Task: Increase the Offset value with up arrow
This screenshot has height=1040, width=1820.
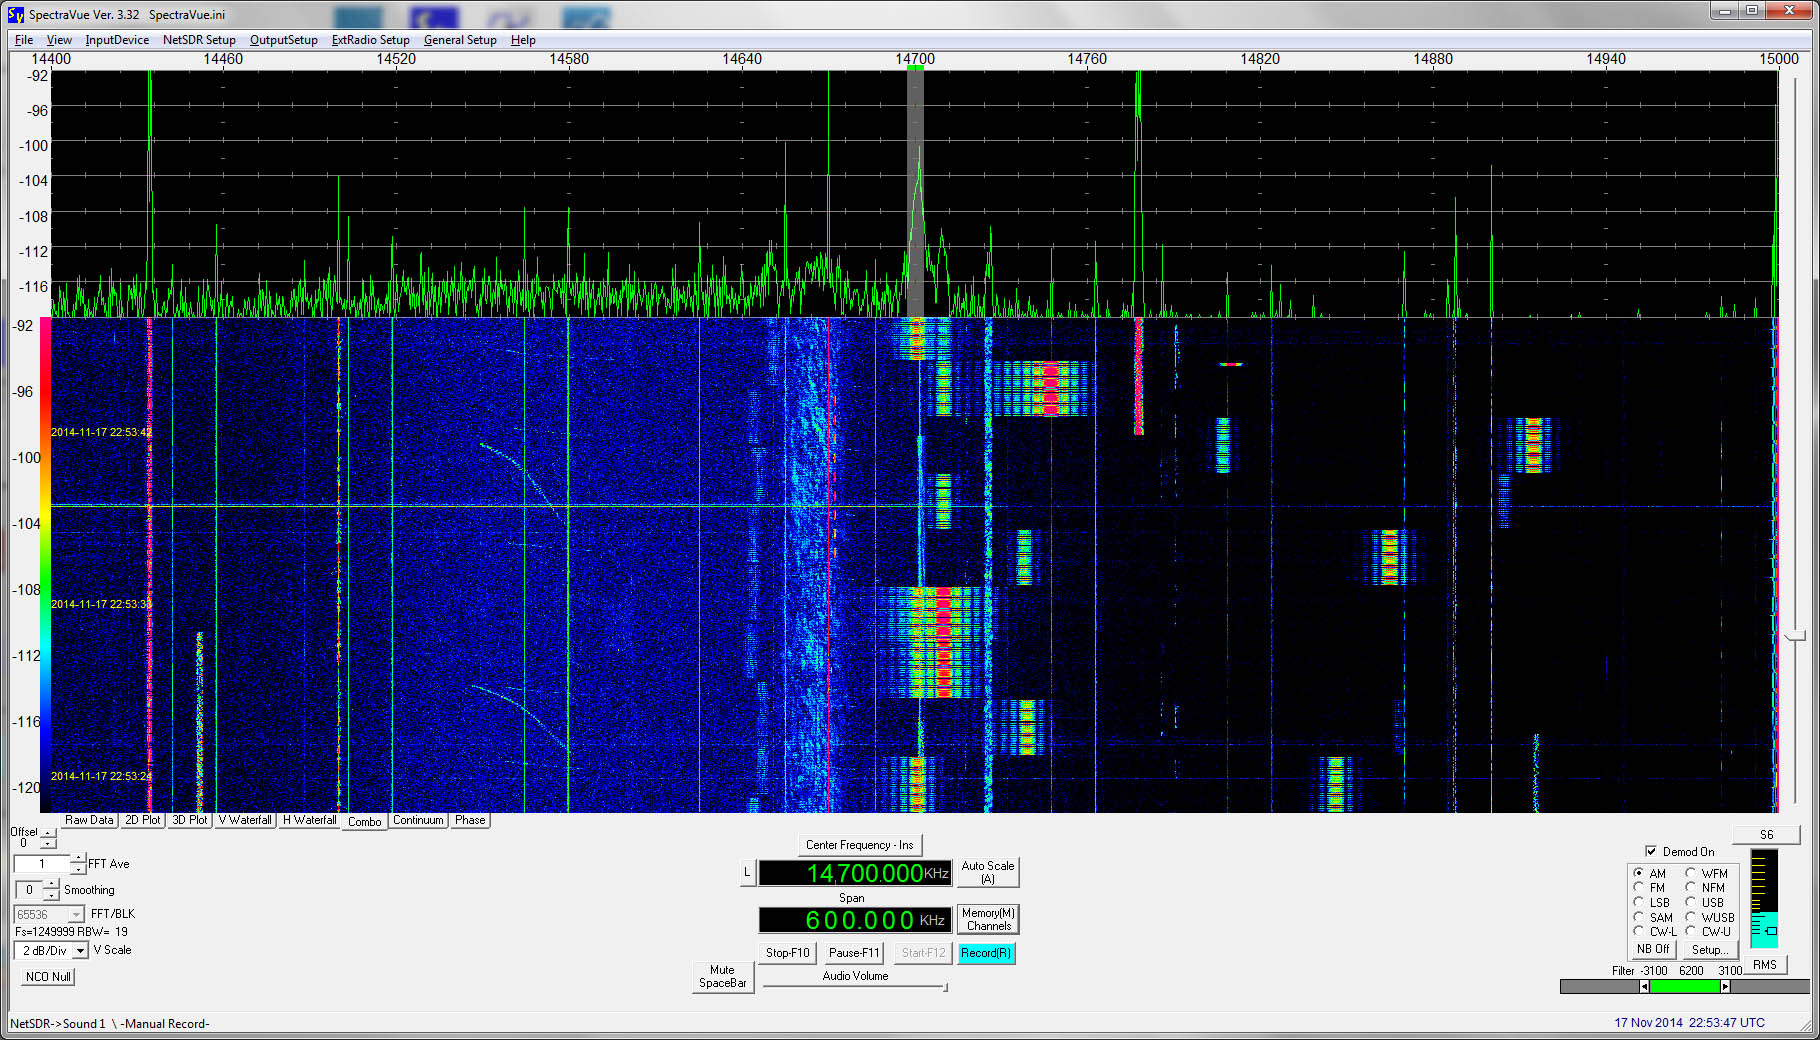Action: [48, 832]
